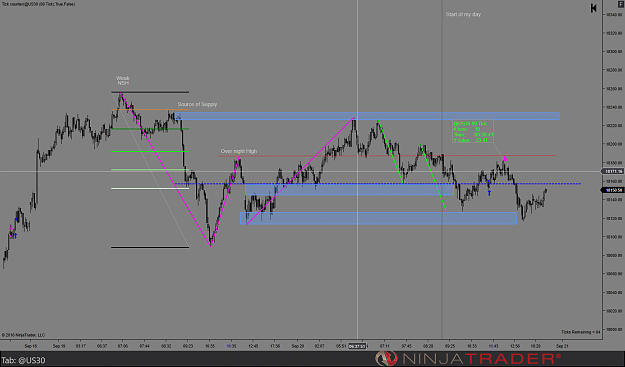Select the bottom black Fibonacci level line

(x=150, y=247)
